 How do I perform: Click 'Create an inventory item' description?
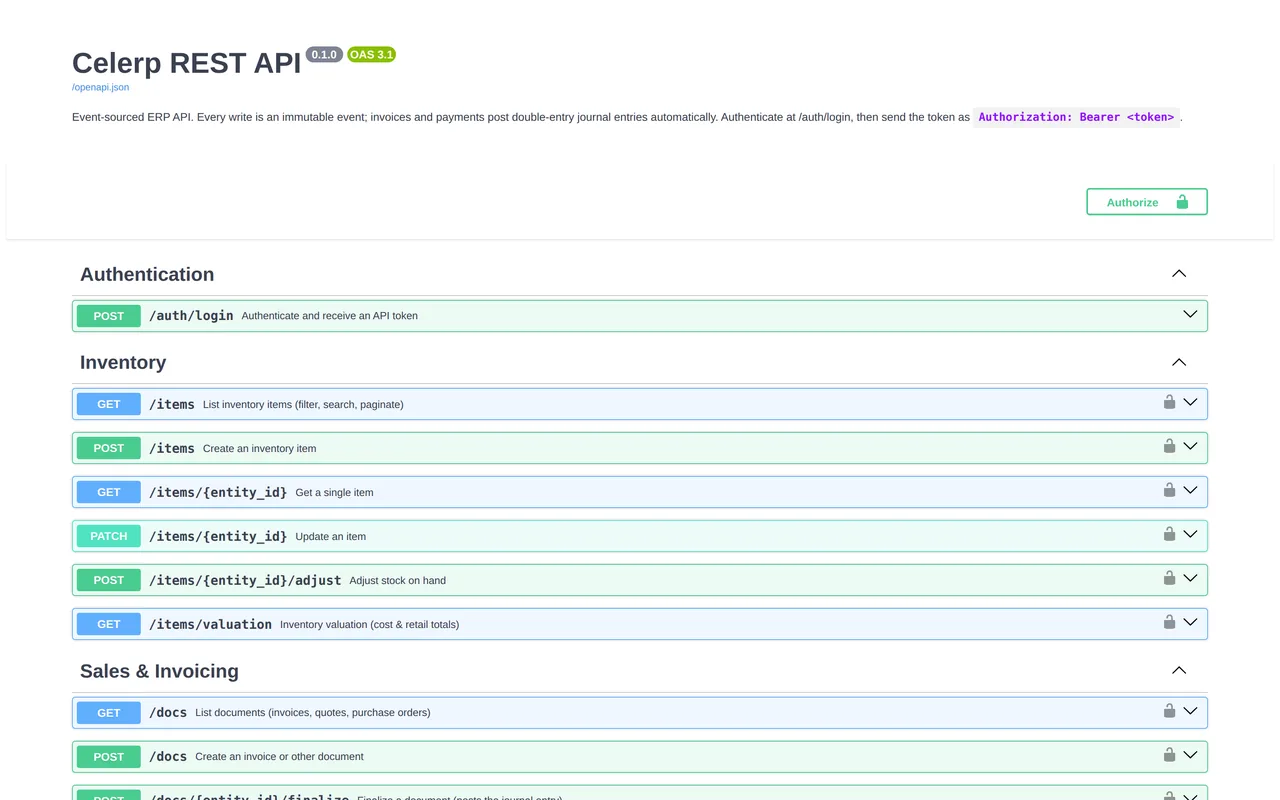(x=259, y=448)
